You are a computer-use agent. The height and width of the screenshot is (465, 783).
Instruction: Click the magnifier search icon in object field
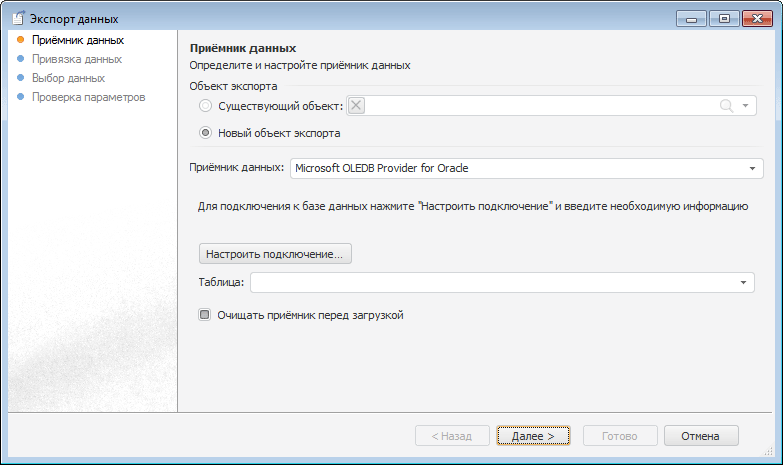point(726,106)
